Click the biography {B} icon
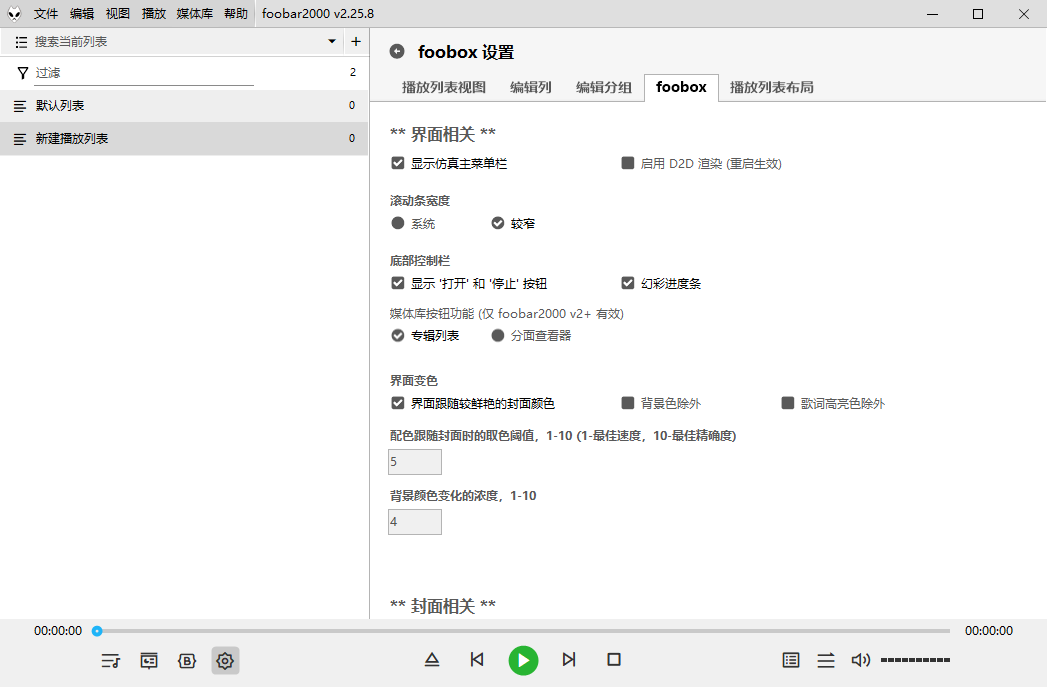 click(x=187, y=661)
